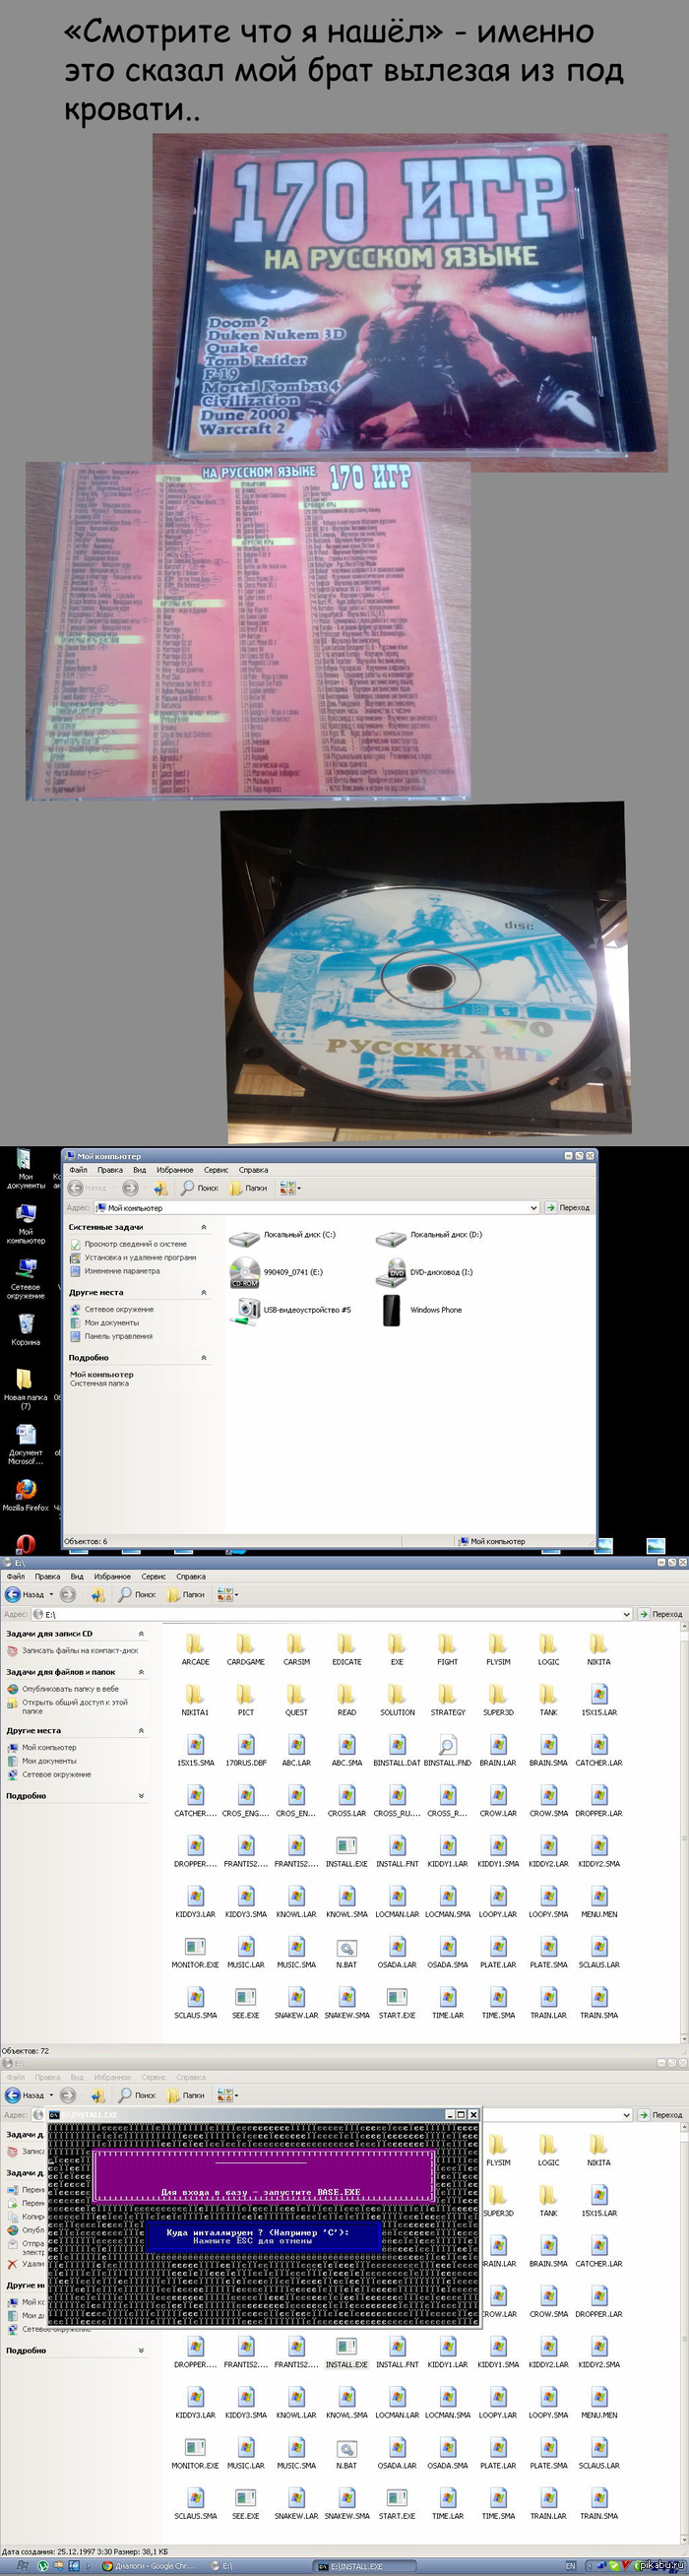The image size is (689, 2576).
Task: Select USB video device #5
Action: coord(245,1310)
